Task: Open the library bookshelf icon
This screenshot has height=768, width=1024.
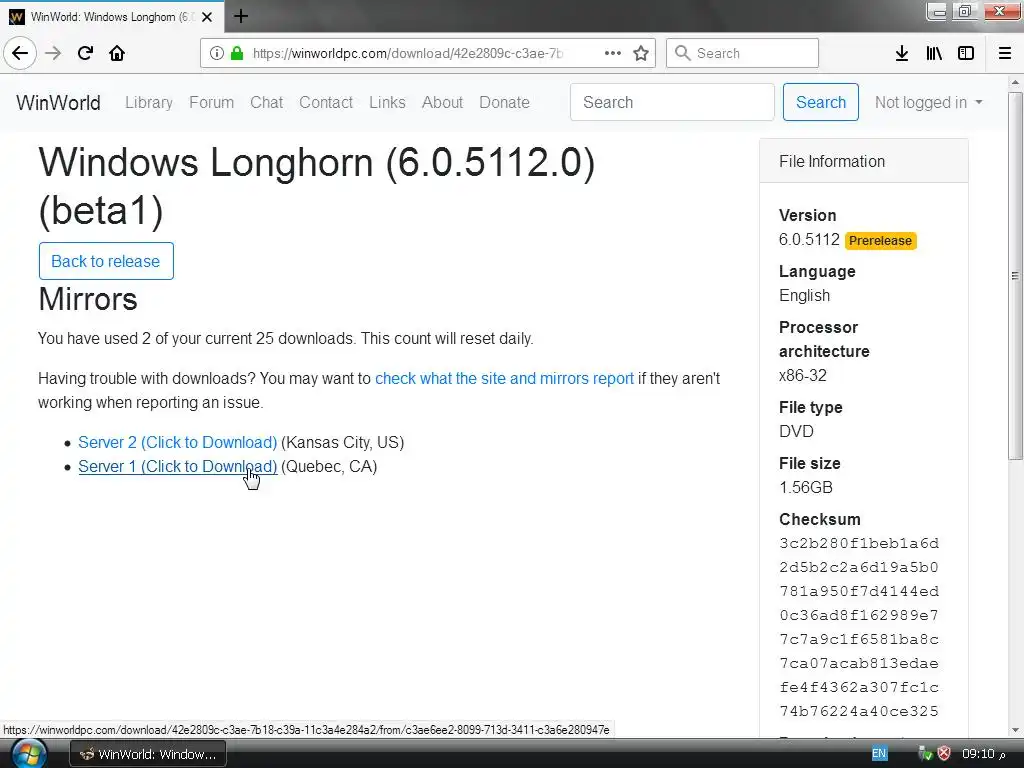Action: coord(934,53)
